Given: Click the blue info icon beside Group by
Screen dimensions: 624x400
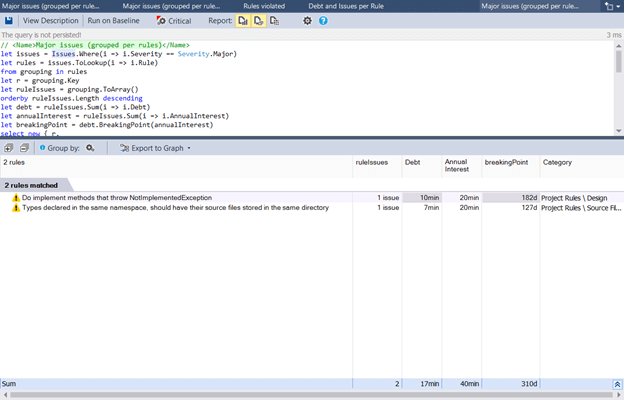Looking at the screenshot, I should [x=42, y=148].
